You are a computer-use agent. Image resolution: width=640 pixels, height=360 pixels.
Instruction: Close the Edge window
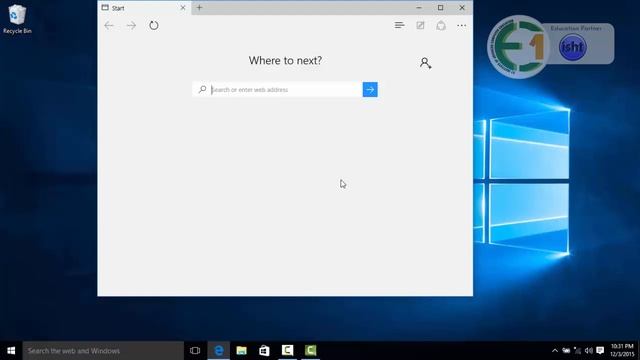click(462, 7)
